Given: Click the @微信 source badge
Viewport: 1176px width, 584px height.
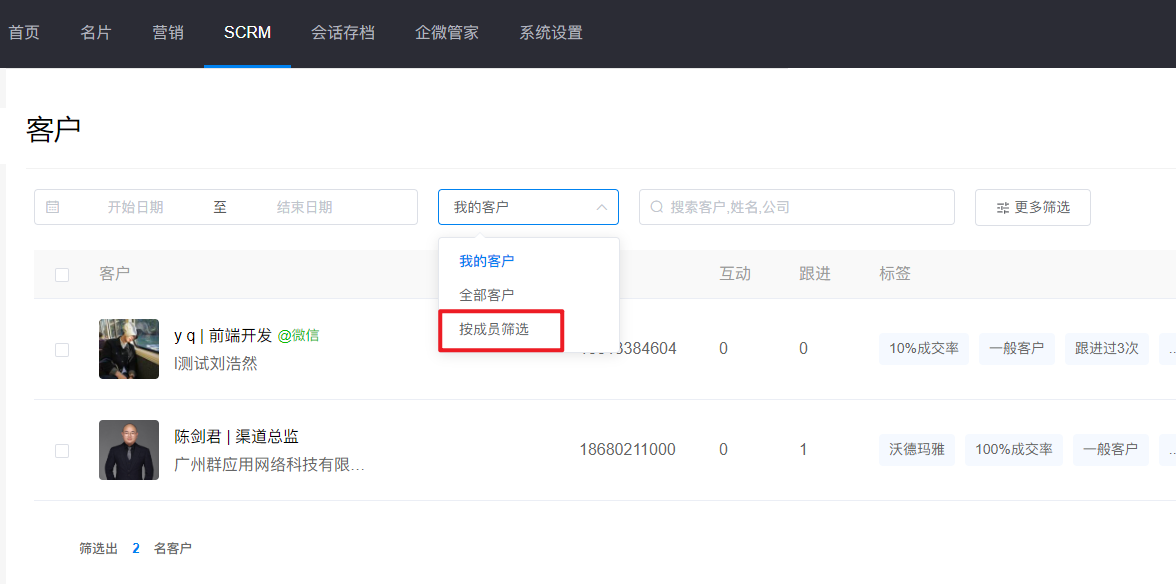Looking at the screenshot, I should 298,336.
